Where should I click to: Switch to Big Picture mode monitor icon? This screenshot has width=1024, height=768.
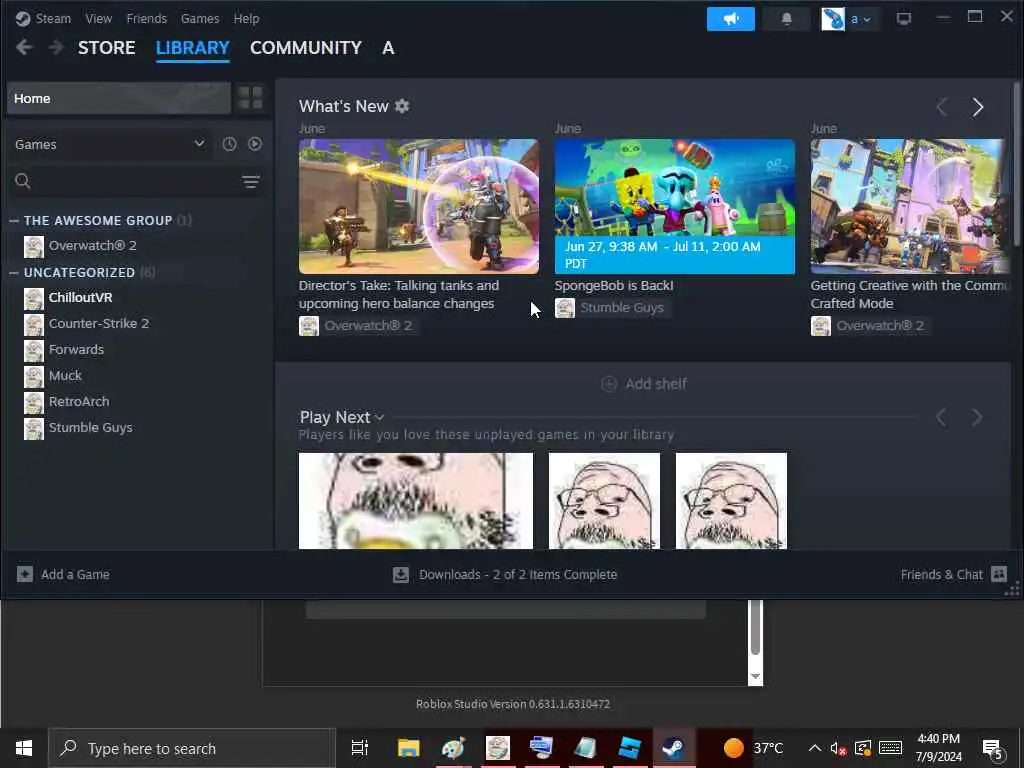coord(903,19)
